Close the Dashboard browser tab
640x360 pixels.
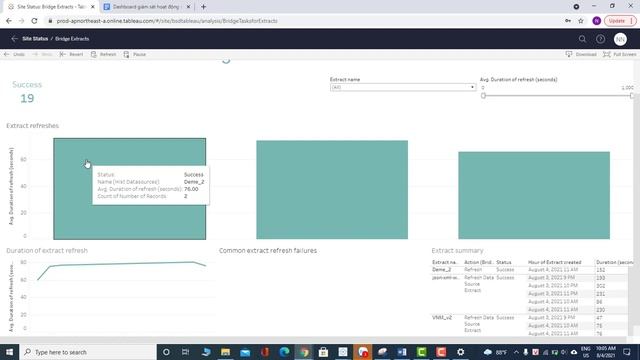[189, 7]
